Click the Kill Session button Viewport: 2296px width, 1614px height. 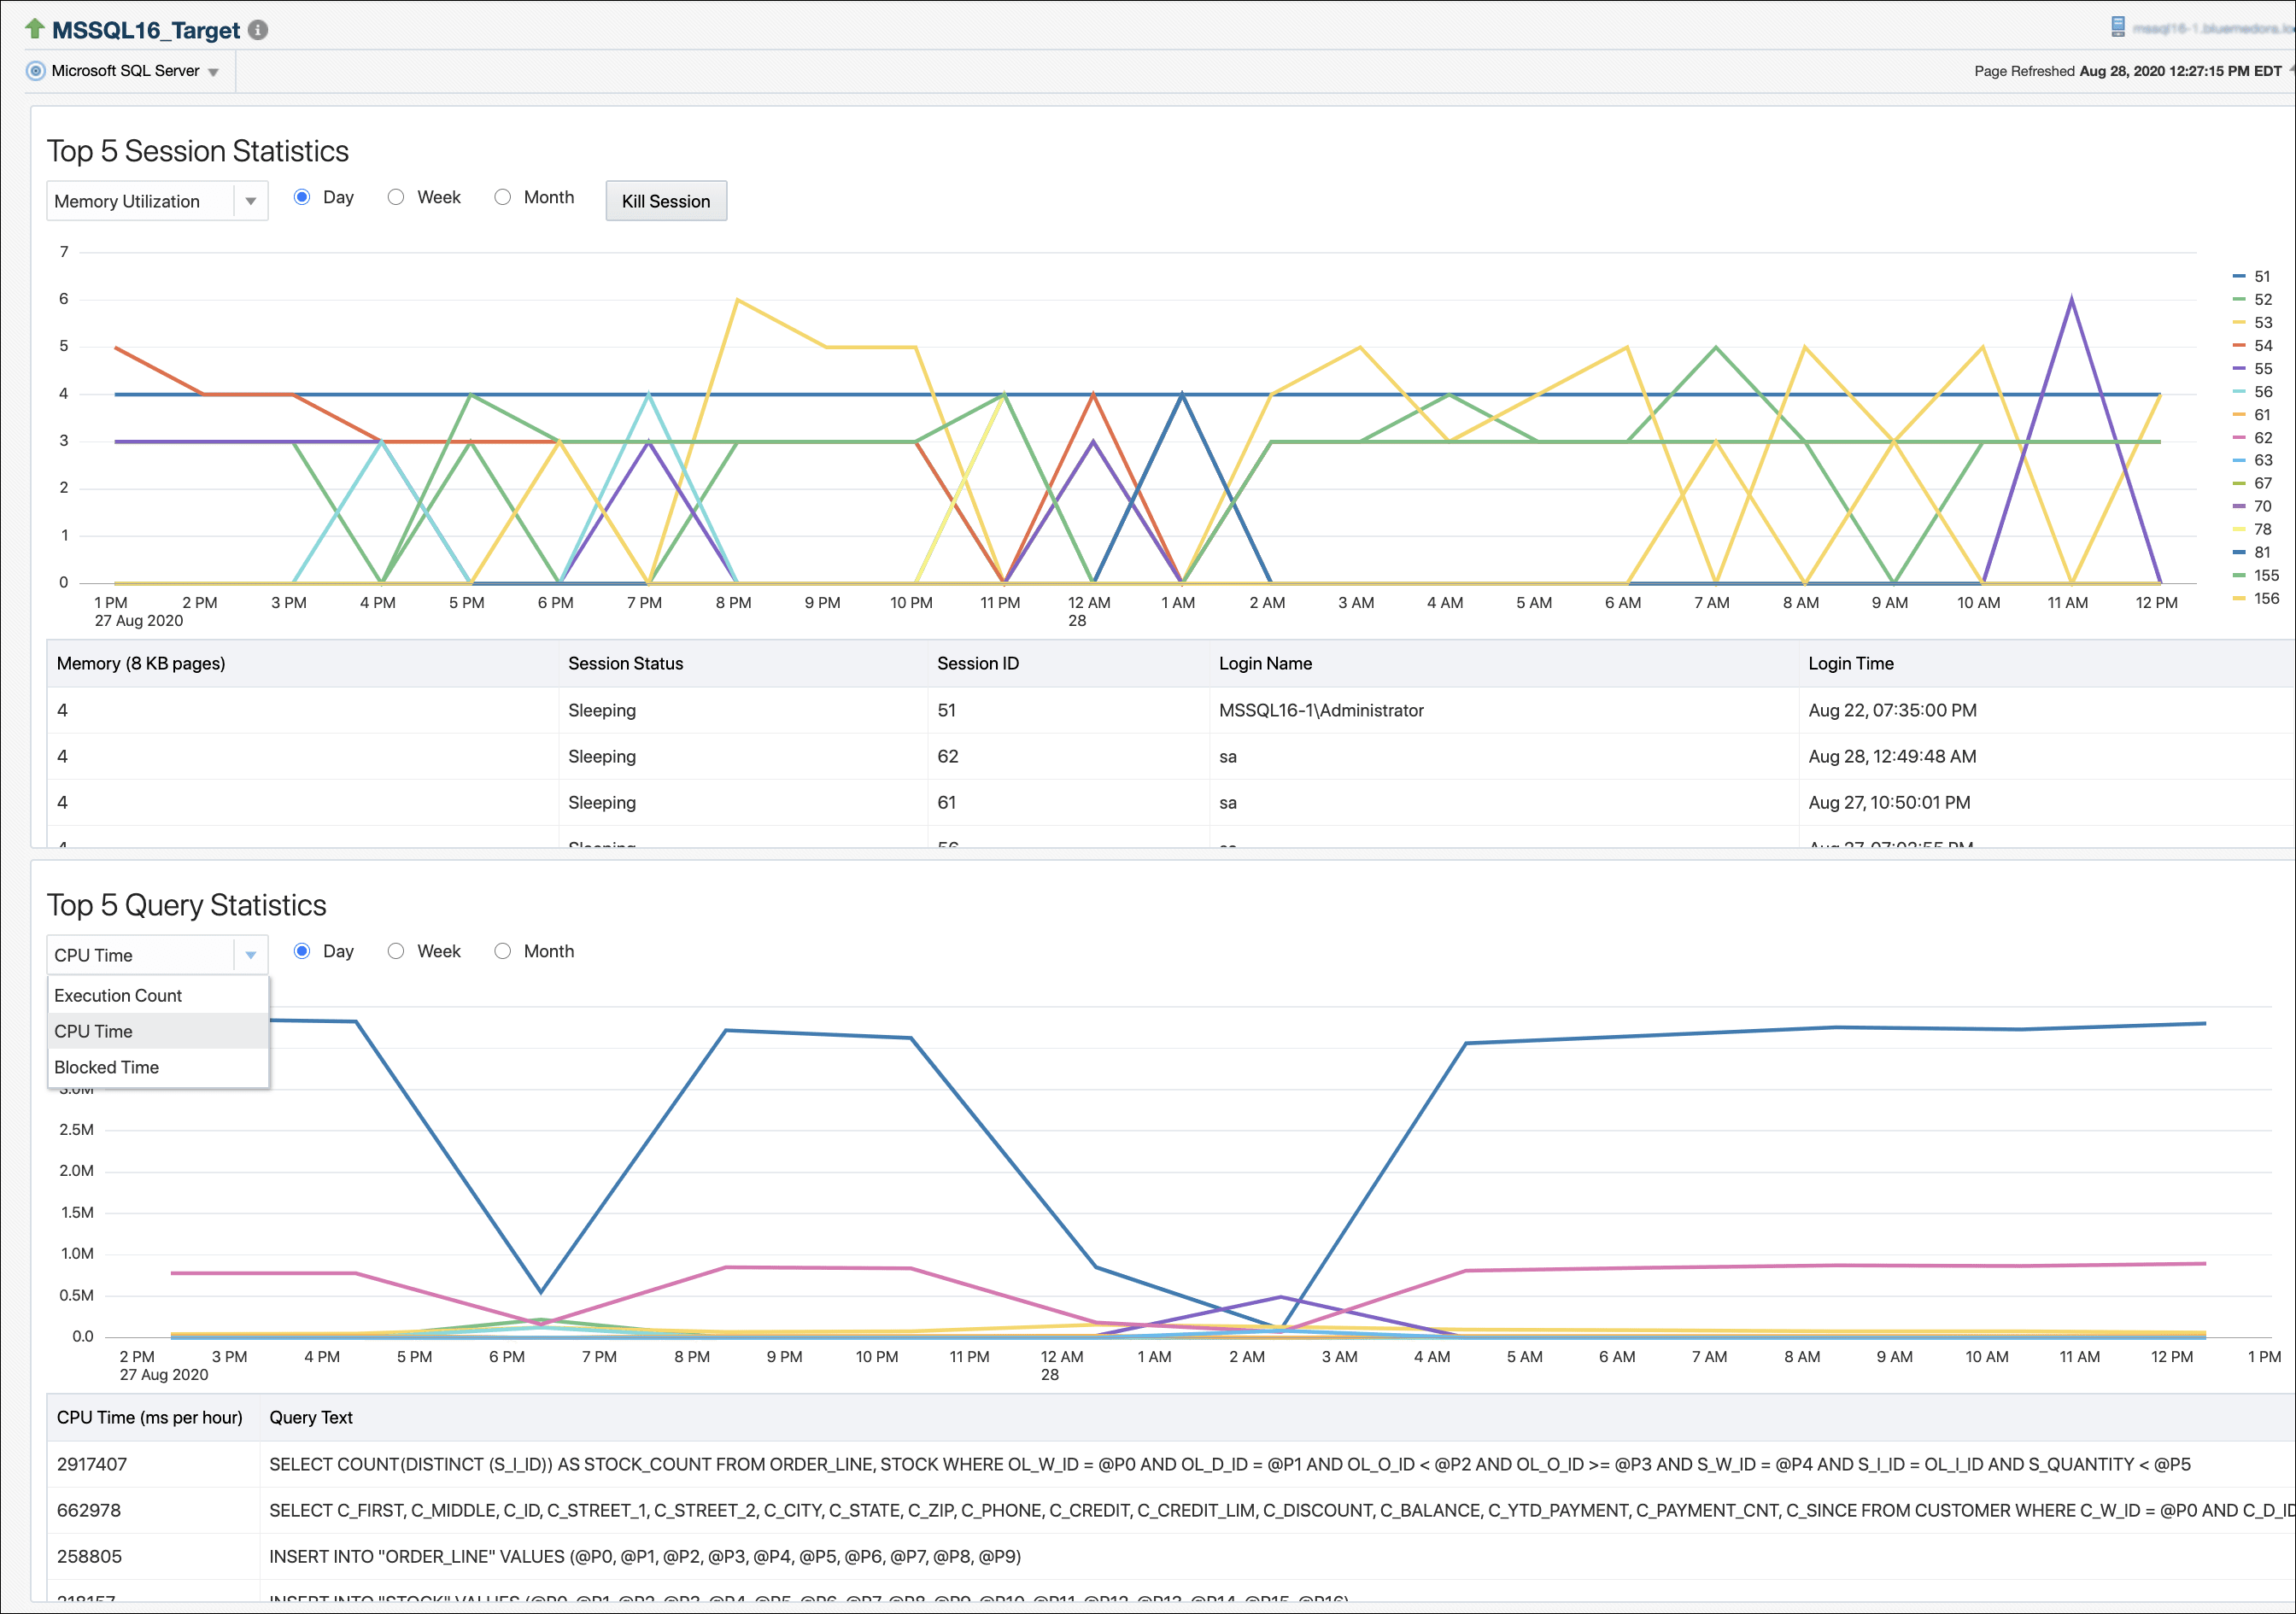click(665, 200)
